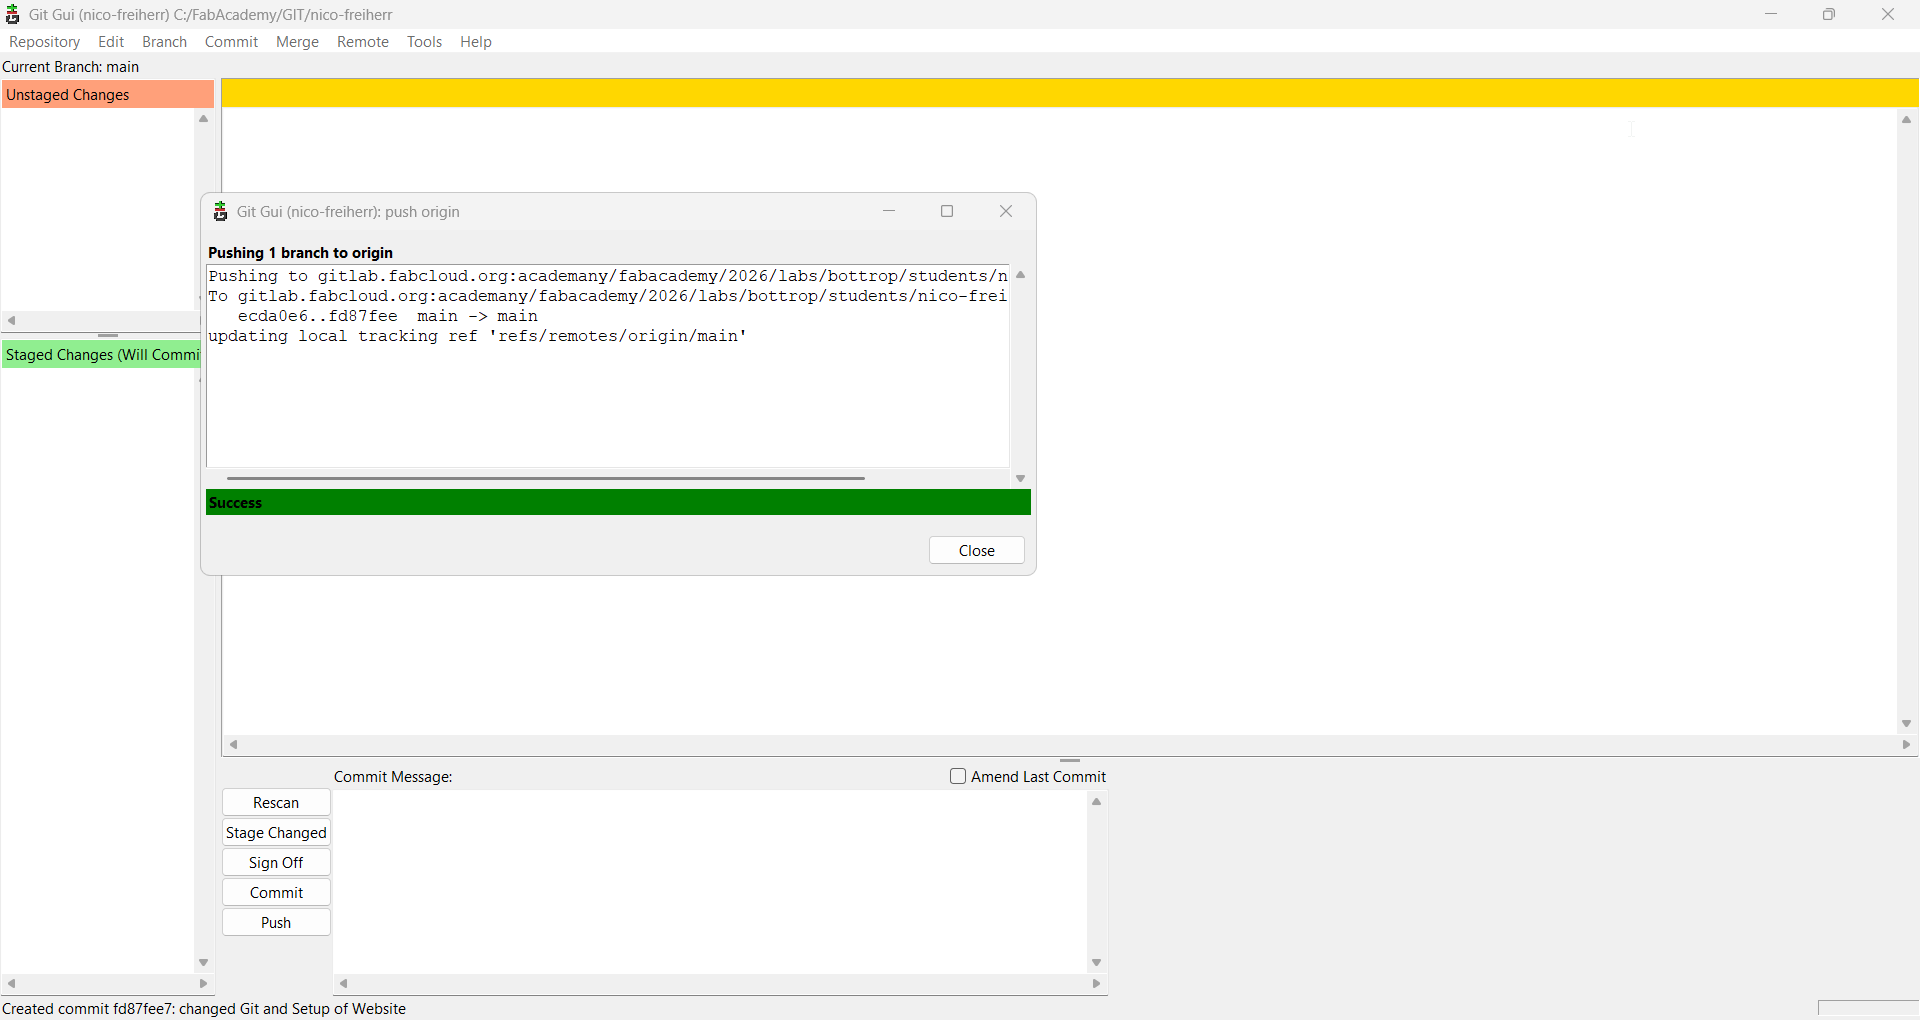Open the Repository menu

pos(44,42)
